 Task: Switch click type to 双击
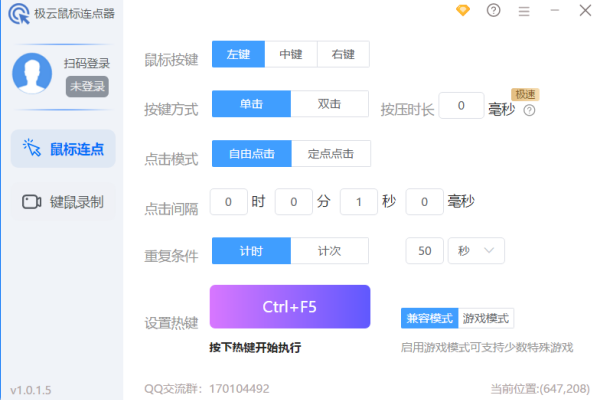pos(331,104)
